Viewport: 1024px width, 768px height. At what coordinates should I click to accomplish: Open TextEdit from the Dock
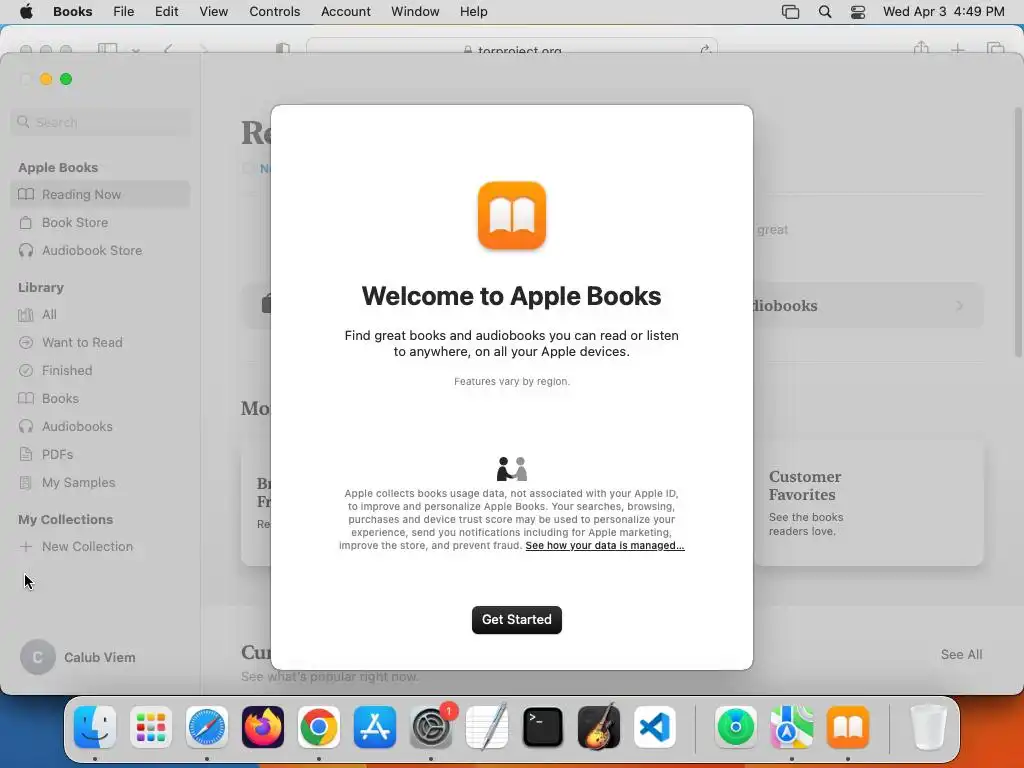pos(487,727)
